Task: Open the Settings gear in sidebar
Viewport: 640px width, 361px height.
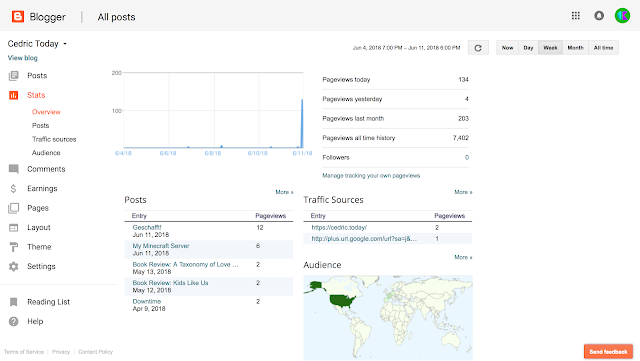Action: [13, 266]
